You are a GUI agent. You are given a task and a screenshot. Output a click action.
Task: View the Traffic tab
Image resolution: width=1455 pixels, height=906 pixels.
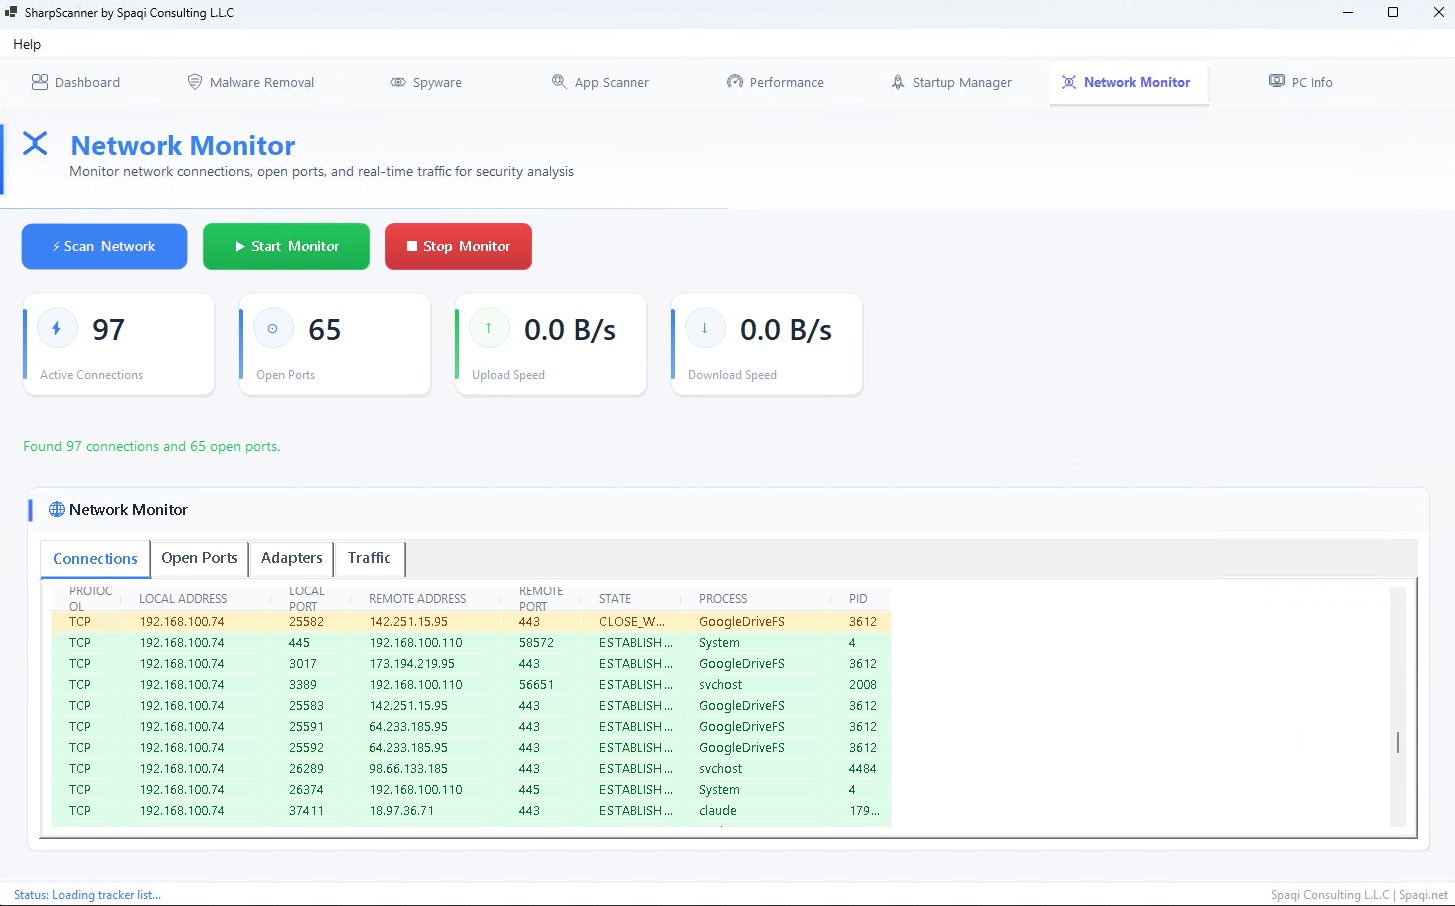(x=368, y=558)
